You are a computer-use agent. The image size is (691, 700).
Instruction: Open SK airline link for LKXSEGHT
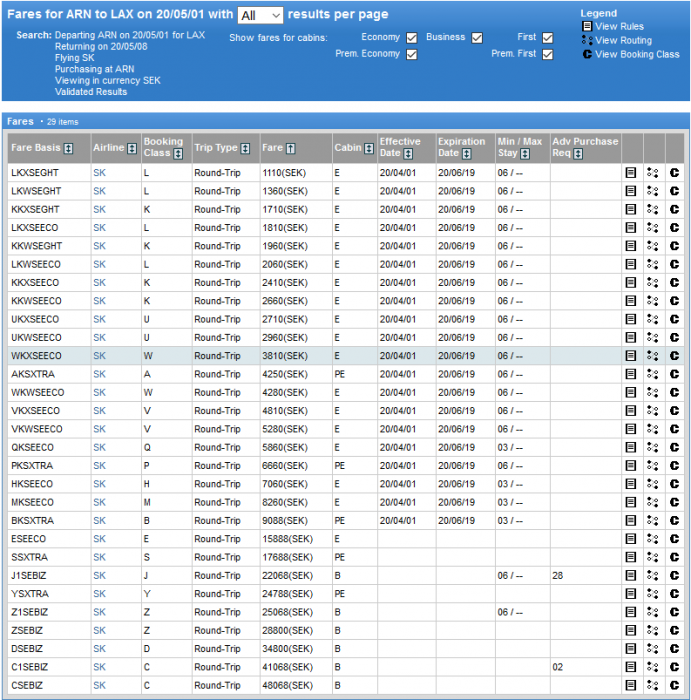pos(99,173)
